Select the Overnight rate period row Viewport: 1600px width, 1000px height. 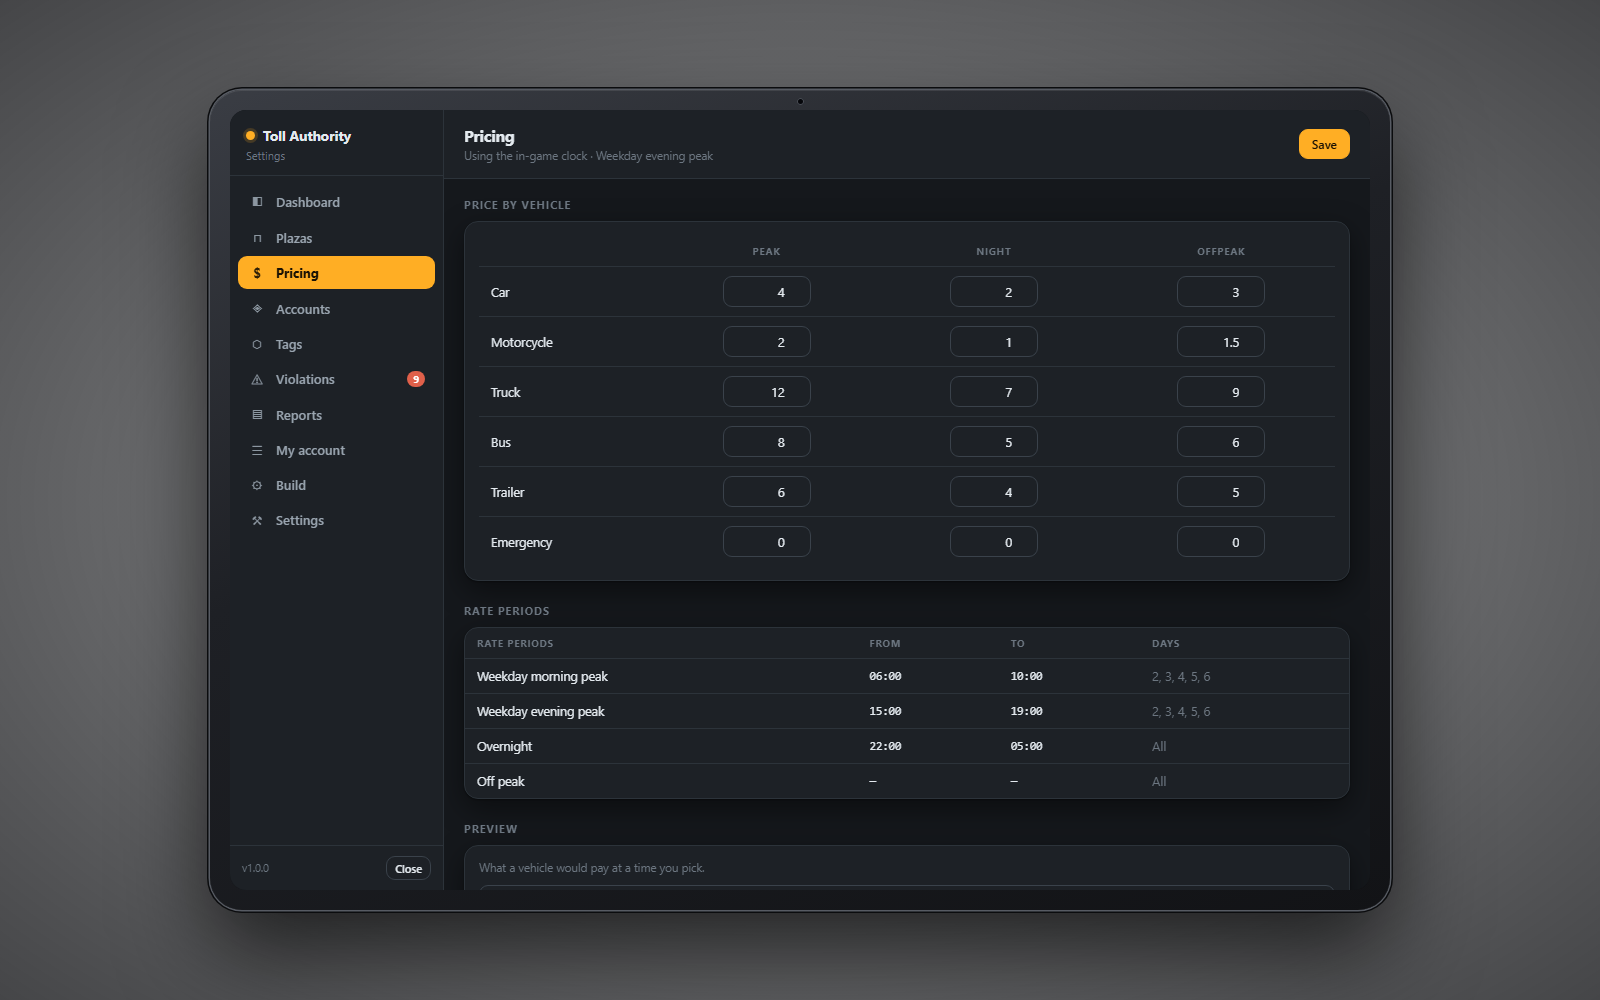click(907, 746)
